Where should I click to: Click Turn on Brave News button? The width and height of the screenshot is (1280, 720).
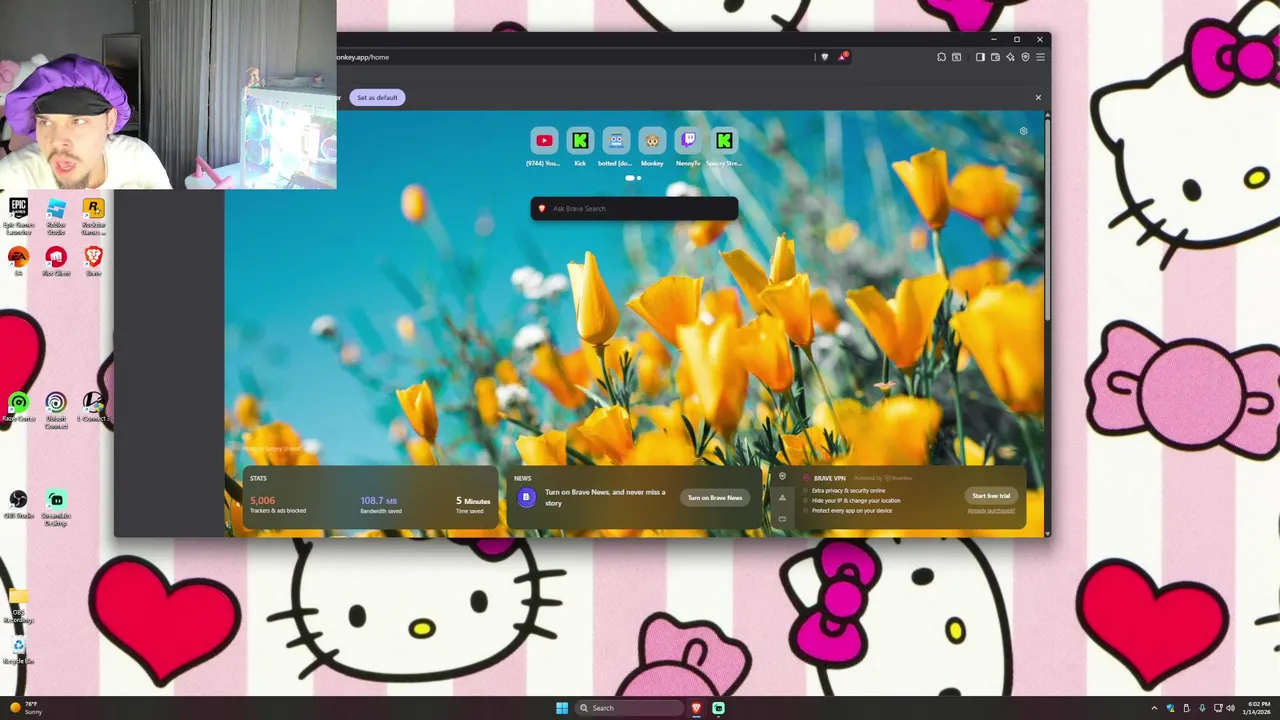pos(715,497)
